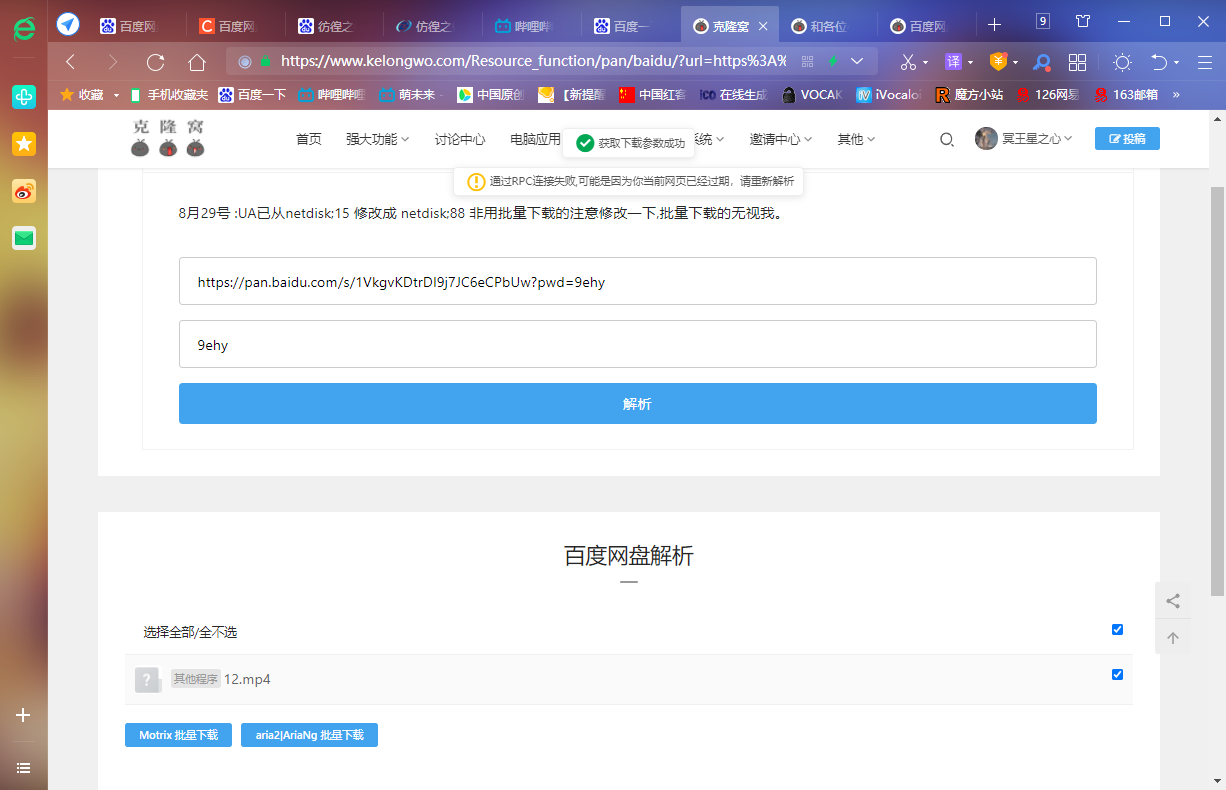The width and height of the screenshot is (1226, 790).
Task: Click the Baidu pan share link input field
Action: coord(638,281)
